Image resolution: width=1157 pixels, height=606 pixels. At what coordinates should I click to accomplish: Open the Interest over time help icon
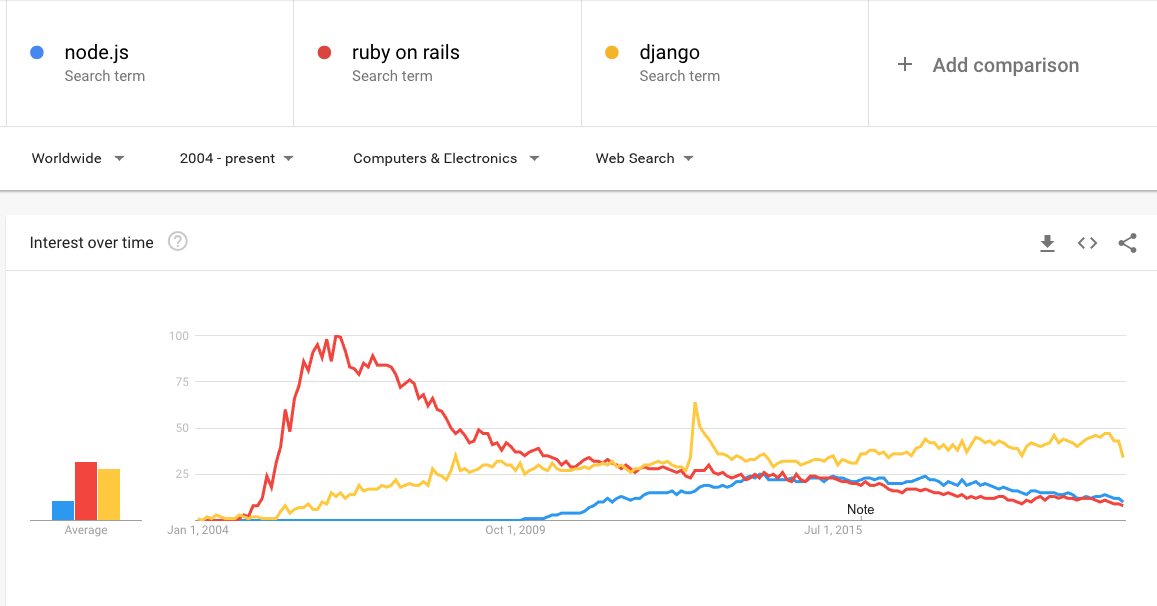(x=177, y=241)
